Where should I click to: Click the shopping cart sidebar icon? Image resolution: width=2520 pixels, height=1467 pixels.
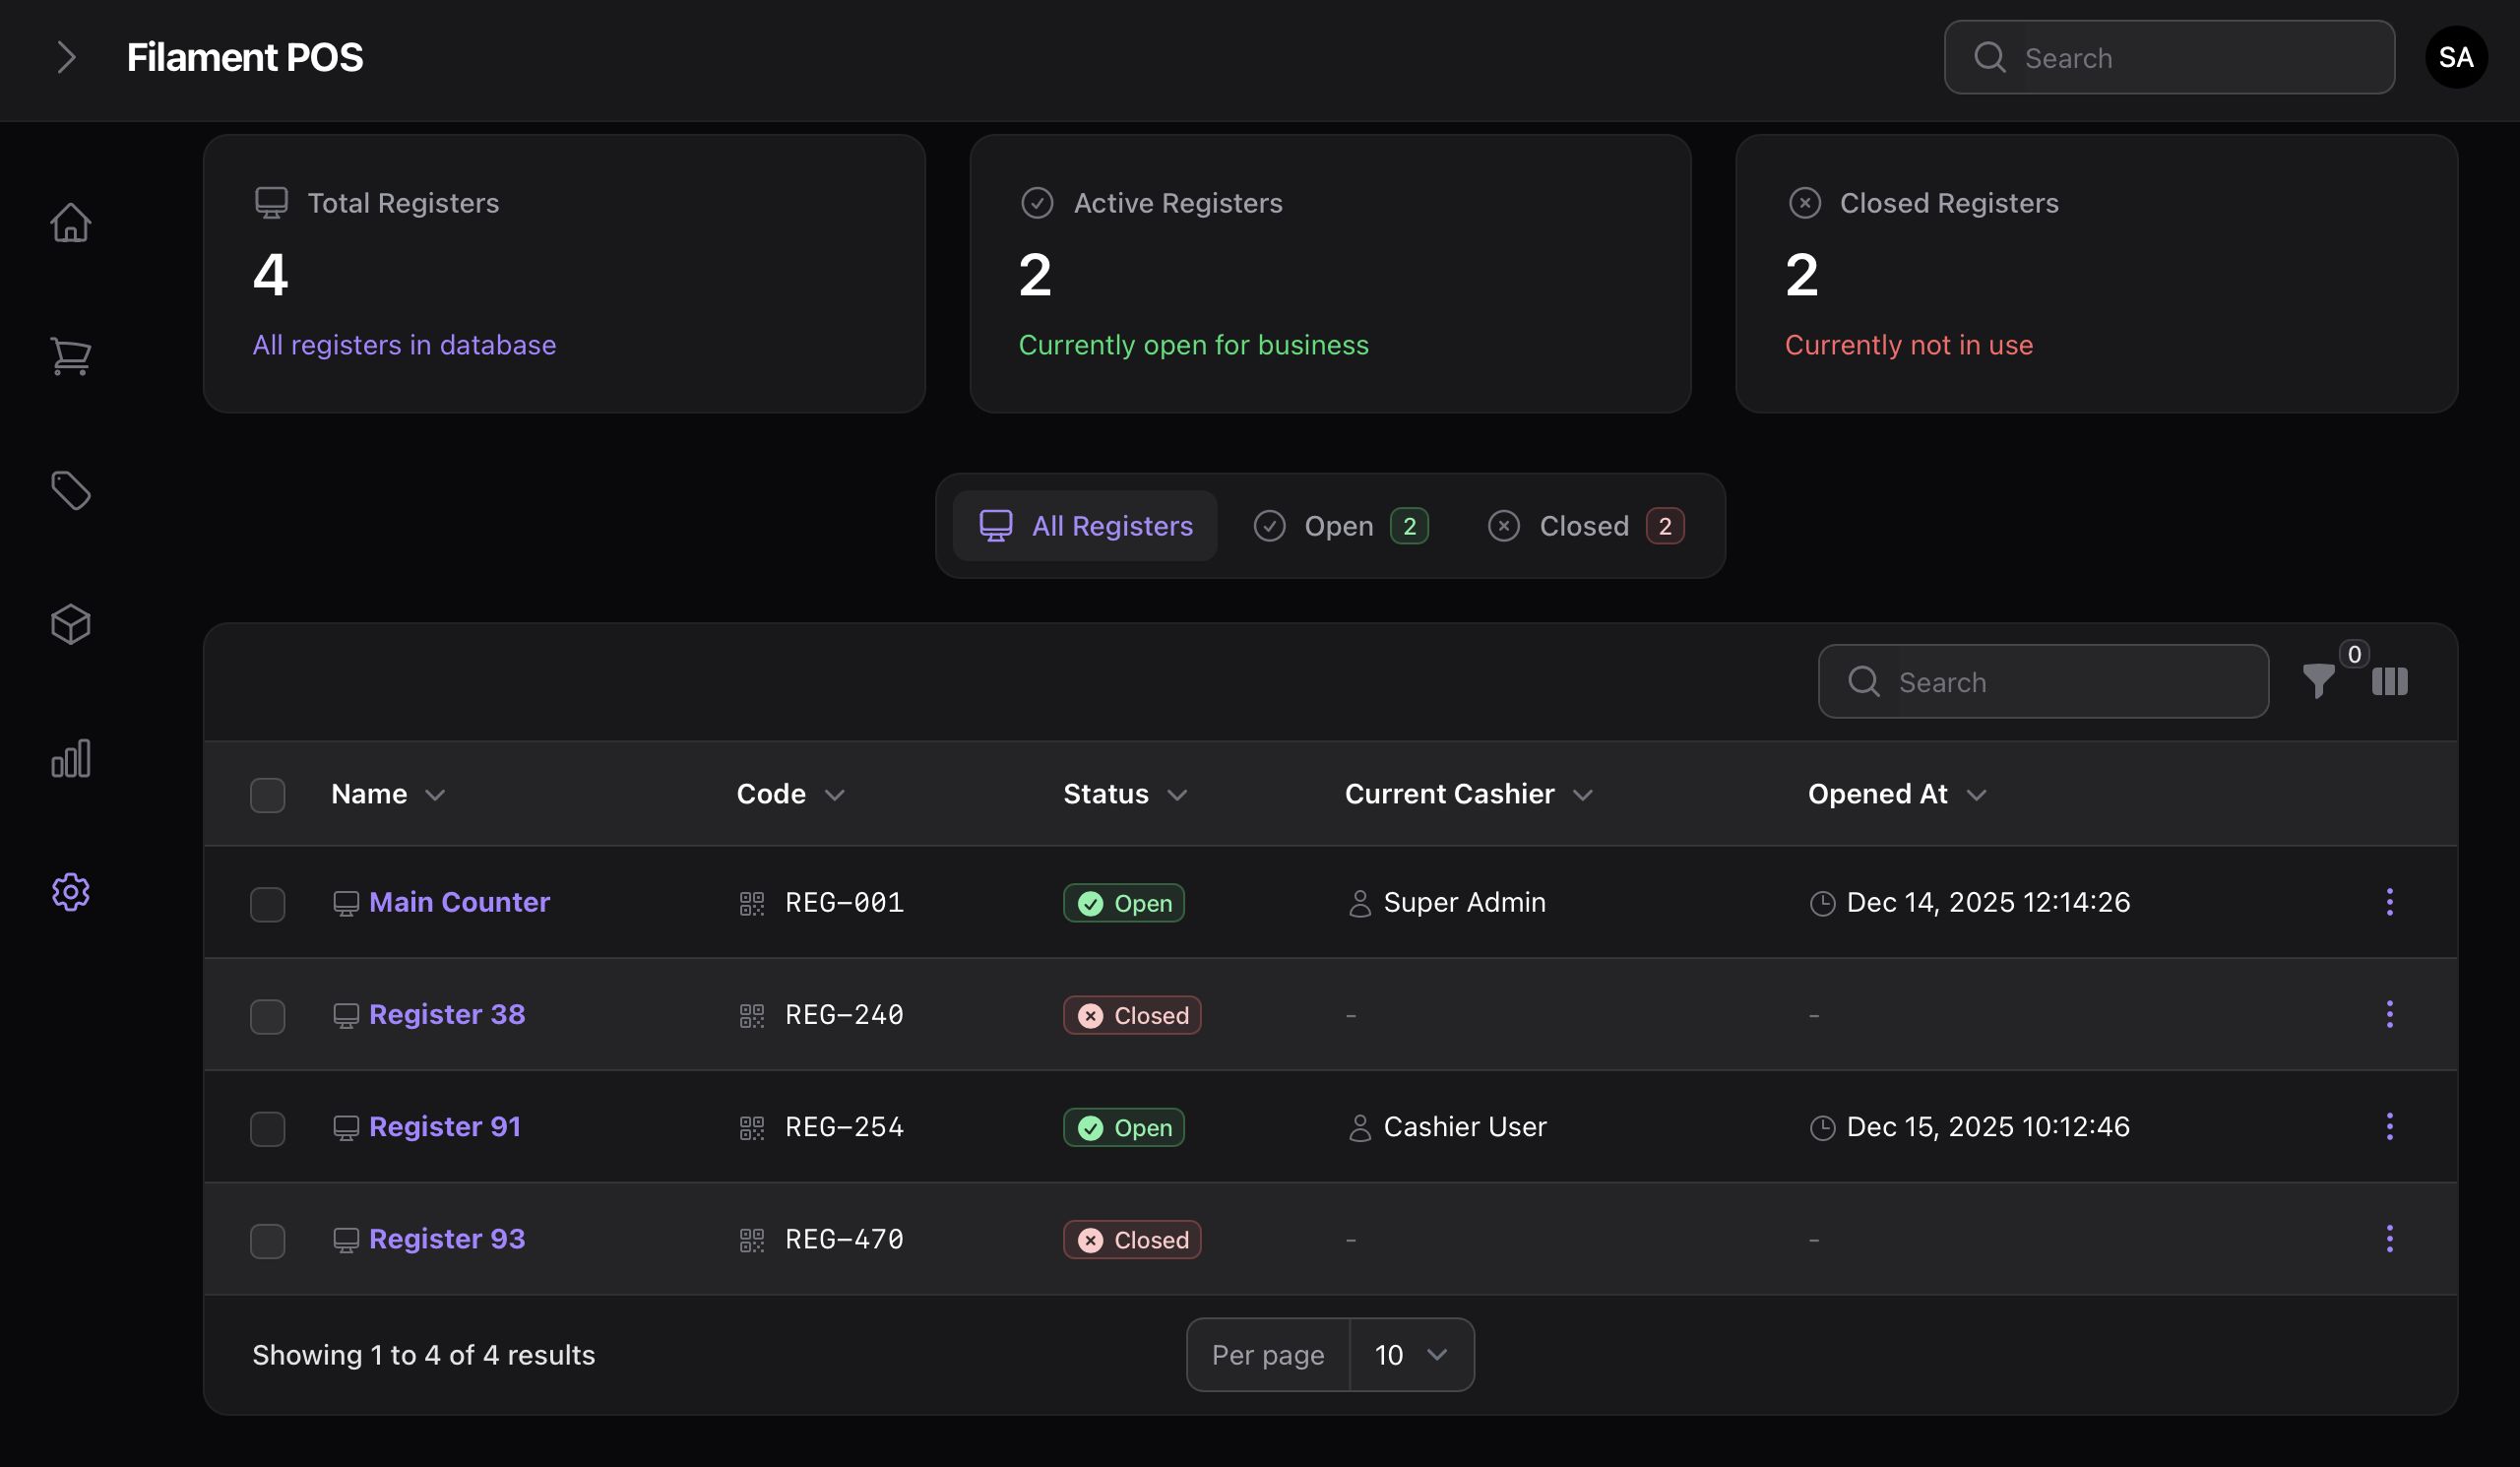pyautogui.click(x=70, y=355)
